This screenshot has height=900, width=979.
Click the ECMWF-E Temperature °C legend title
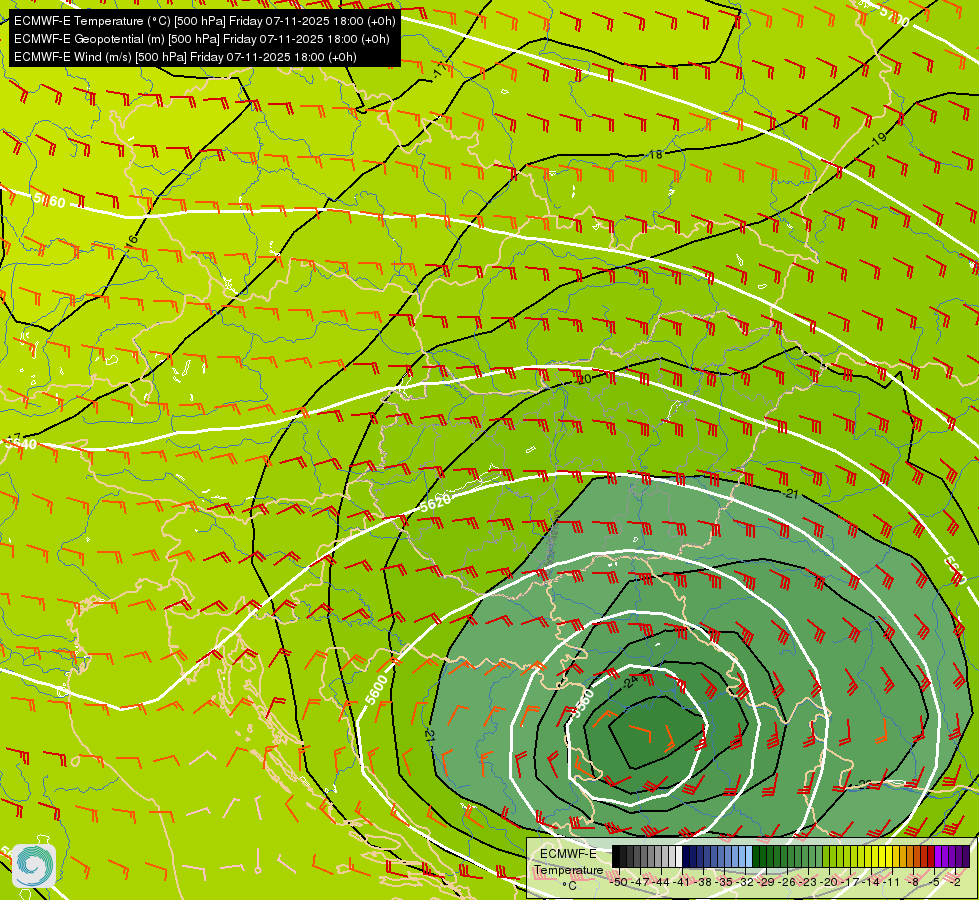pyautogui.click(x=568, y=869)
